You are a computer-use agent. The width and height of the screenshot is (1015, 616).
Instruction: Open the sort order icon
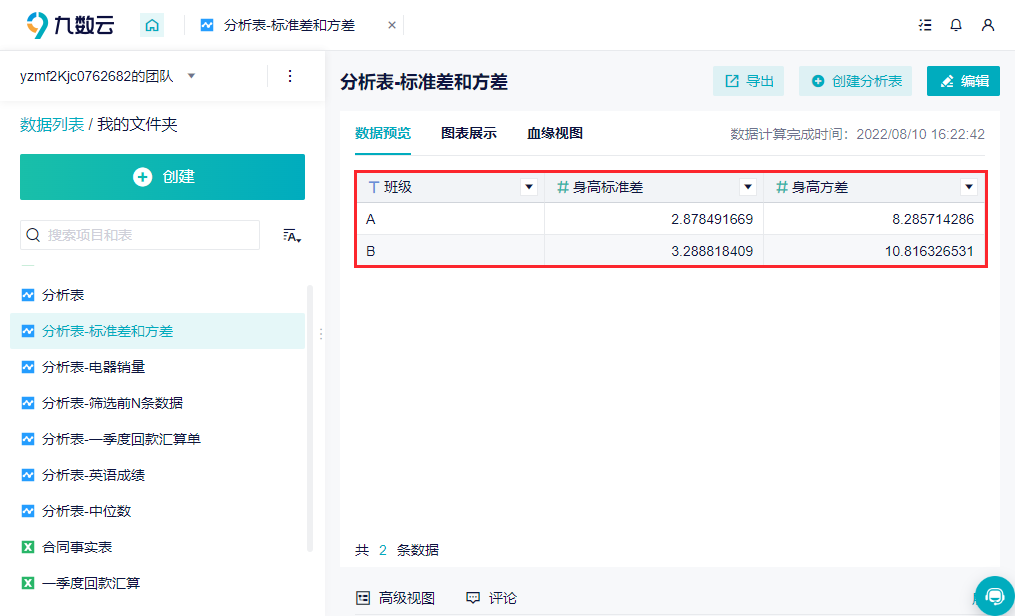[x=293, y=236]
